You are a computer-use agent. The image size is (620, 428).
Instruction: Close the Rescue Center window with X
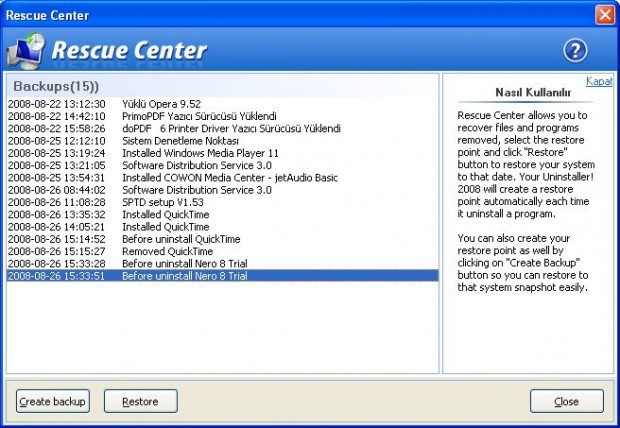pyautogui.click(x=605, y=15)
